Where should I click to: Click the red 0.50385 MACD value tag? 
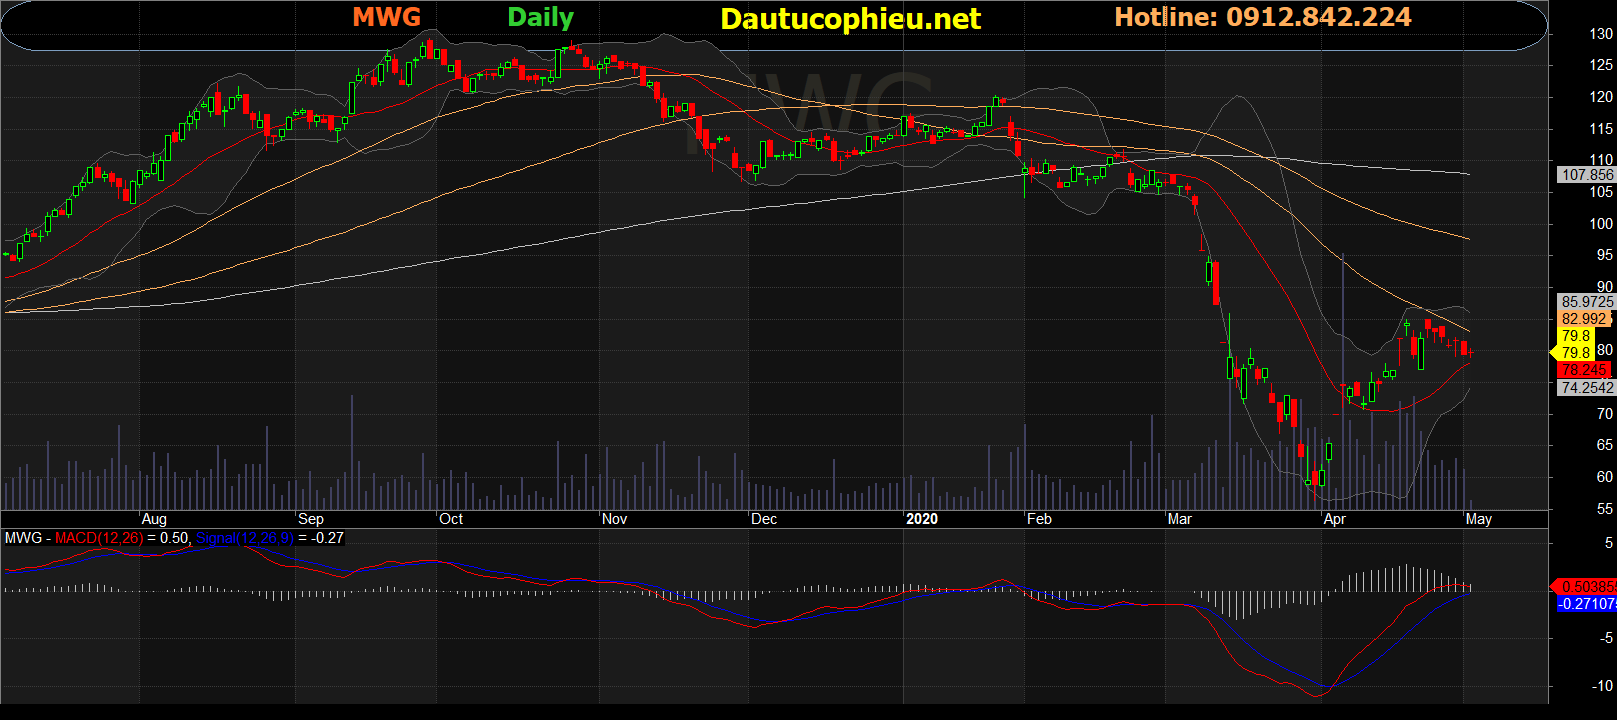tap(1587, 587)
